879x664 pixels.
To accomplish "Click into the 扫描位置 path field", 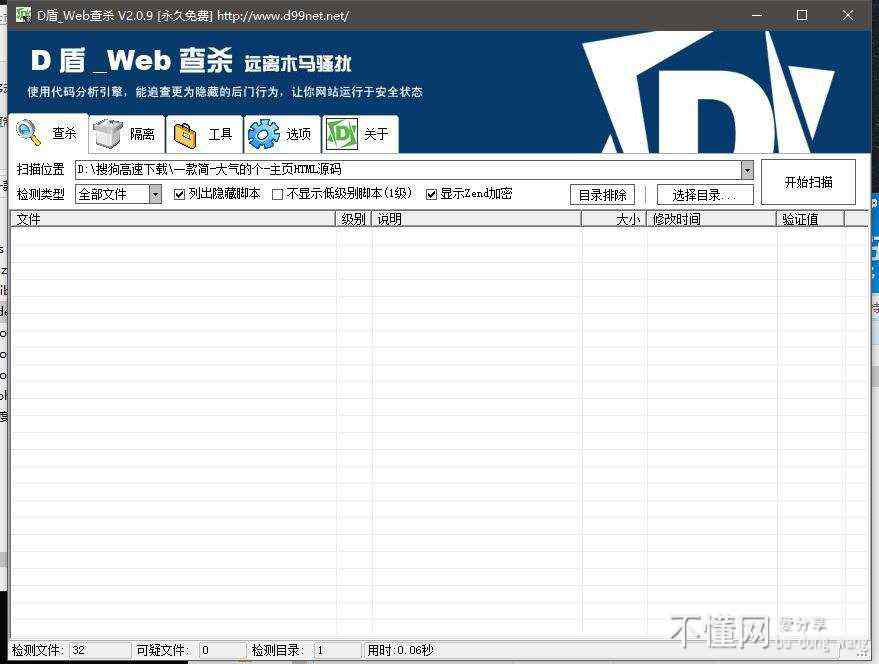I will point(408,170).
